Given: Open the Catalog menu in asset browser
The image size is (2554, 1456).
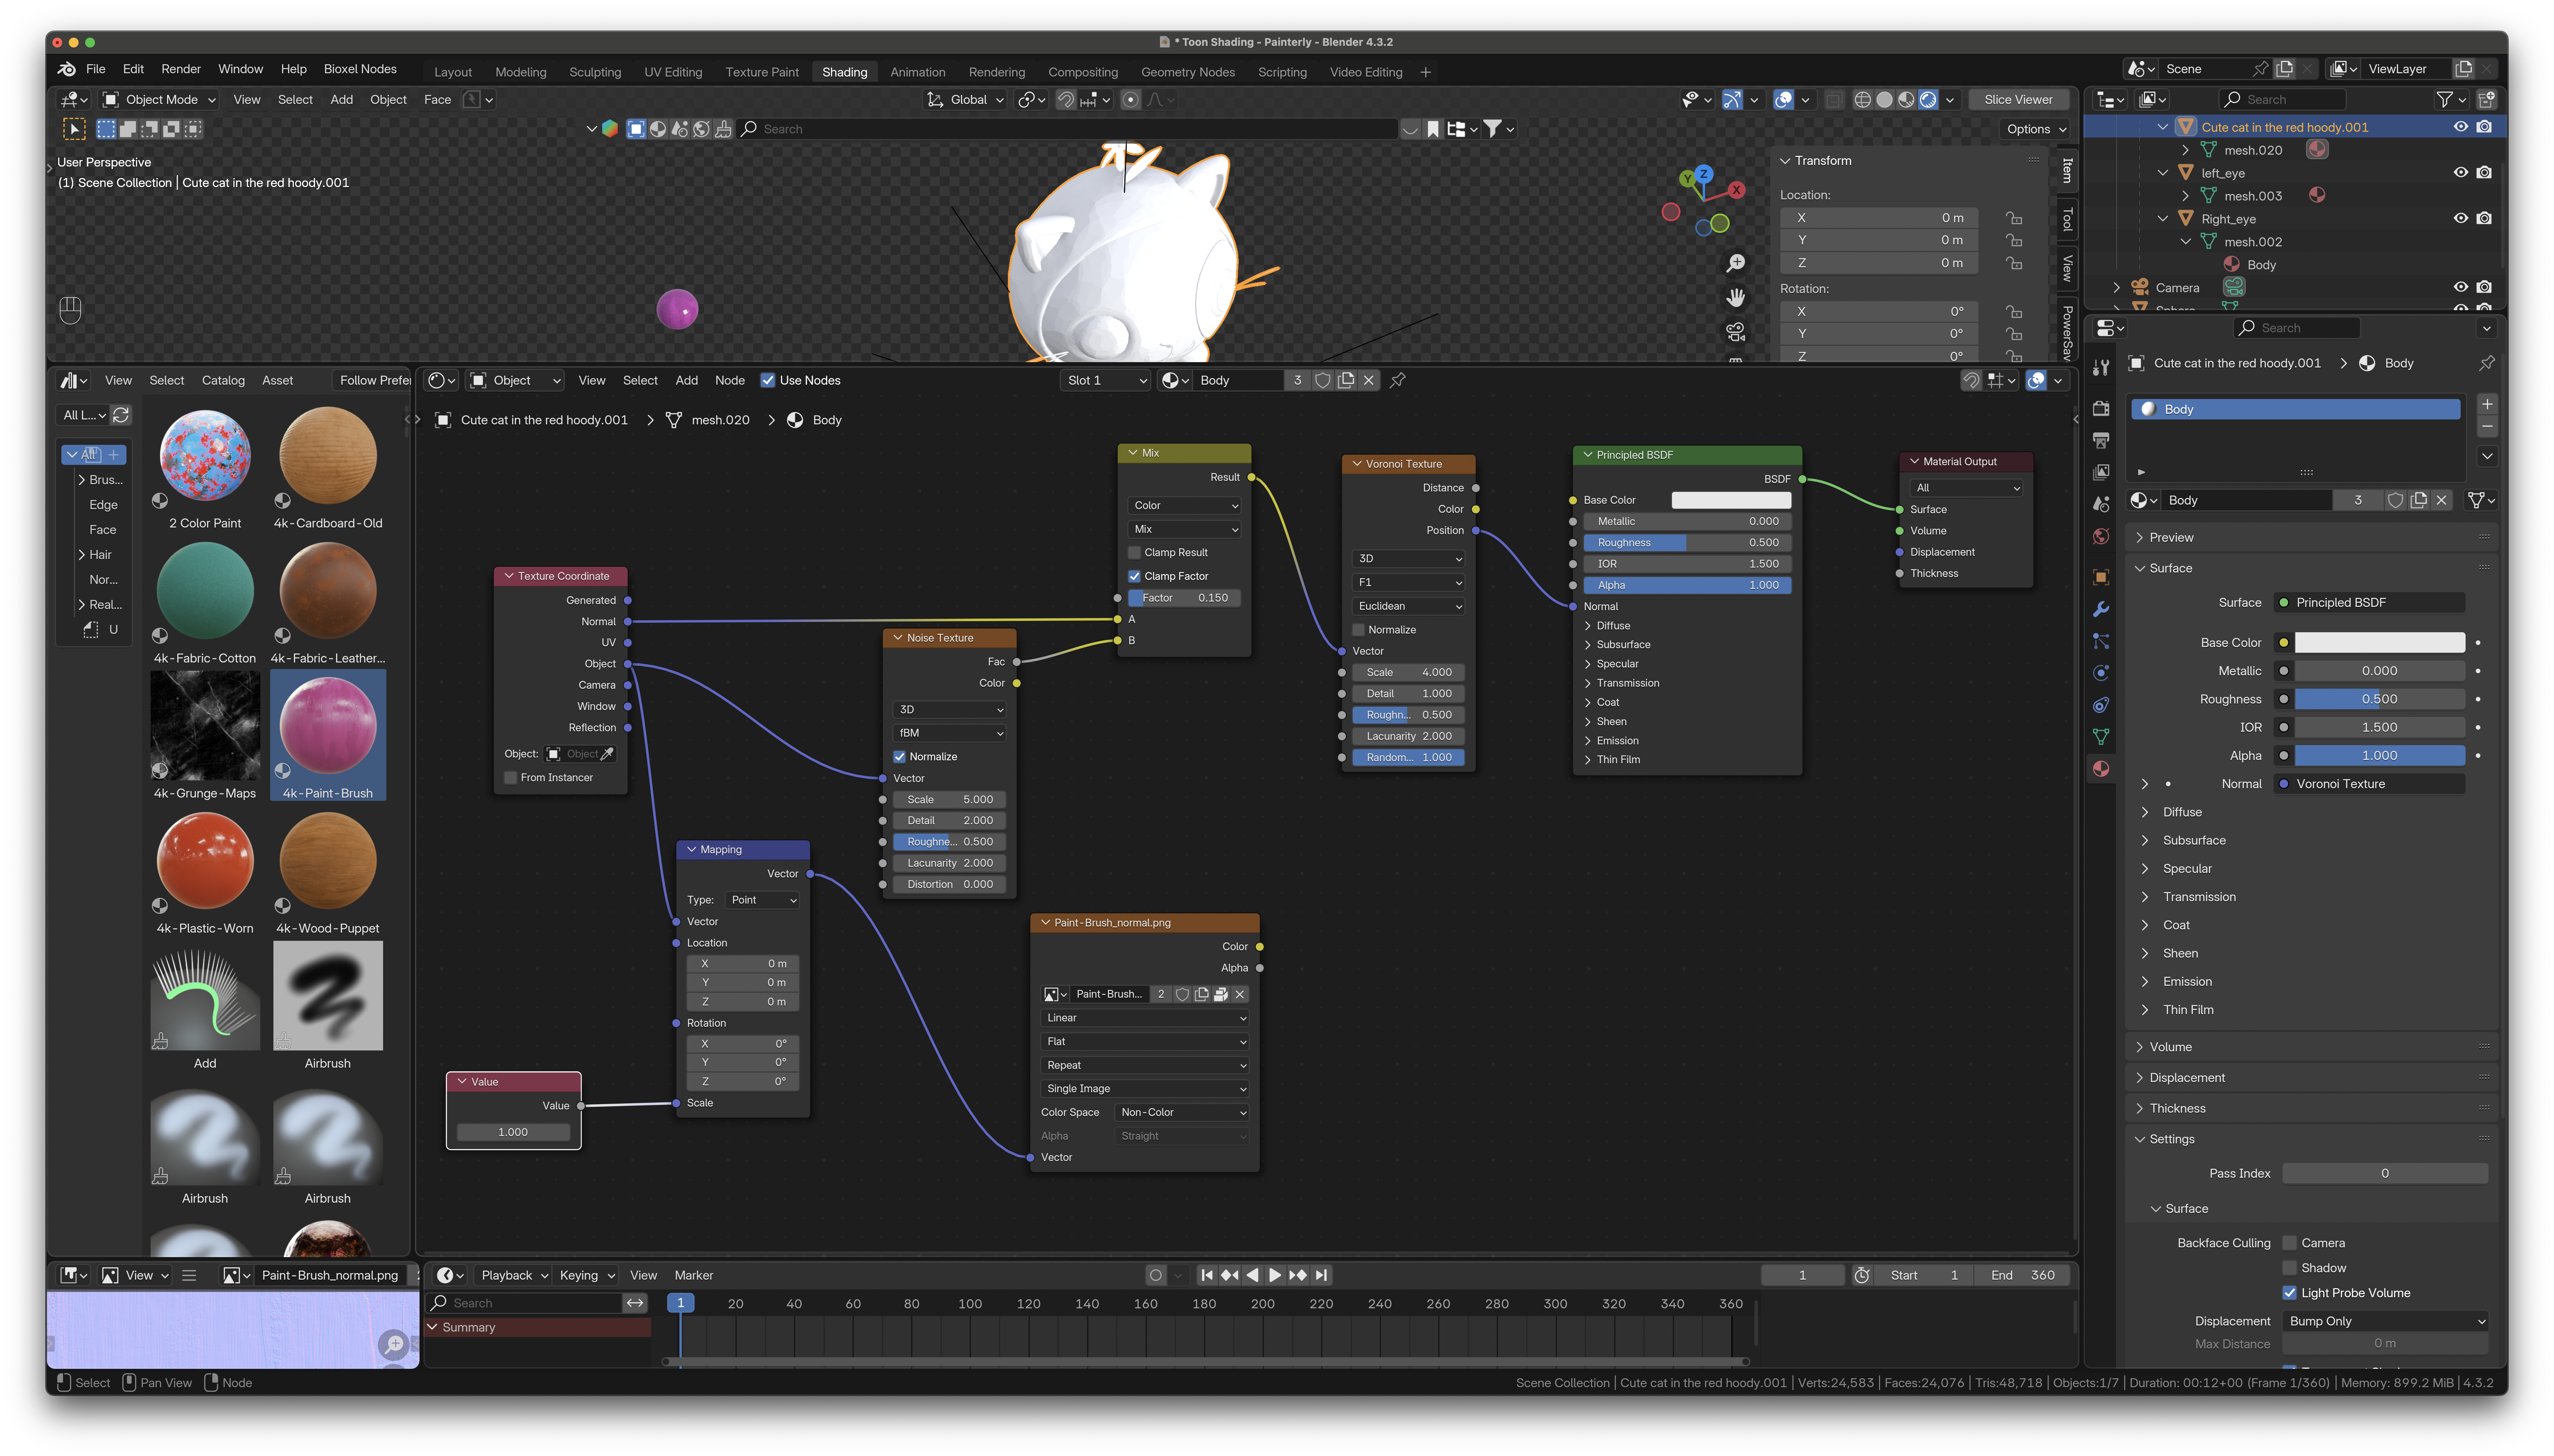Looking at the screenshot, I should [x=223, y=380].
